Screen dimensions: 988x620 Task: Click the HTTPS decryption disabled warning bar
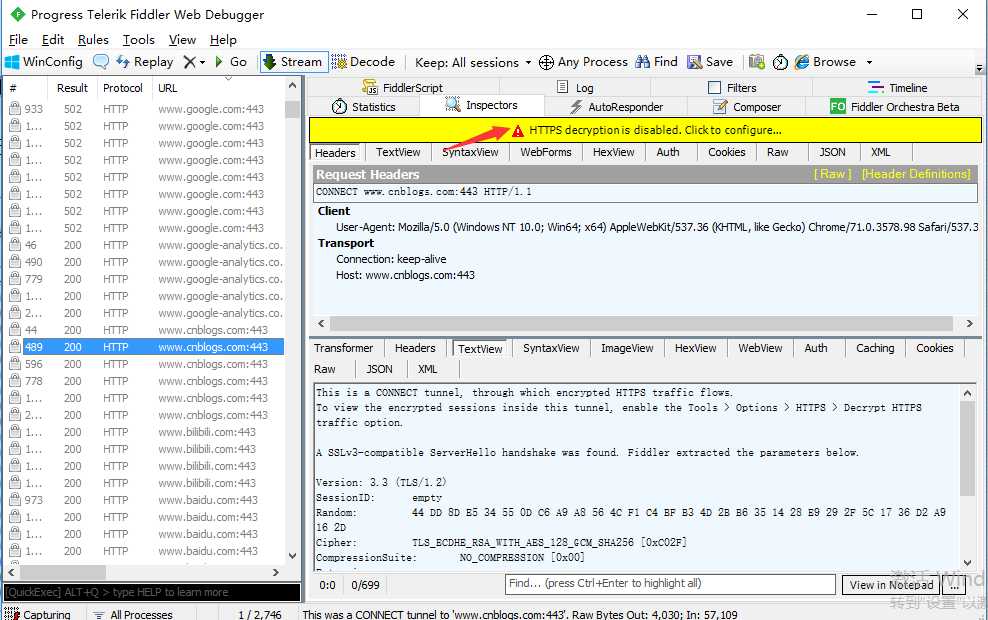[x=645, y=130]
